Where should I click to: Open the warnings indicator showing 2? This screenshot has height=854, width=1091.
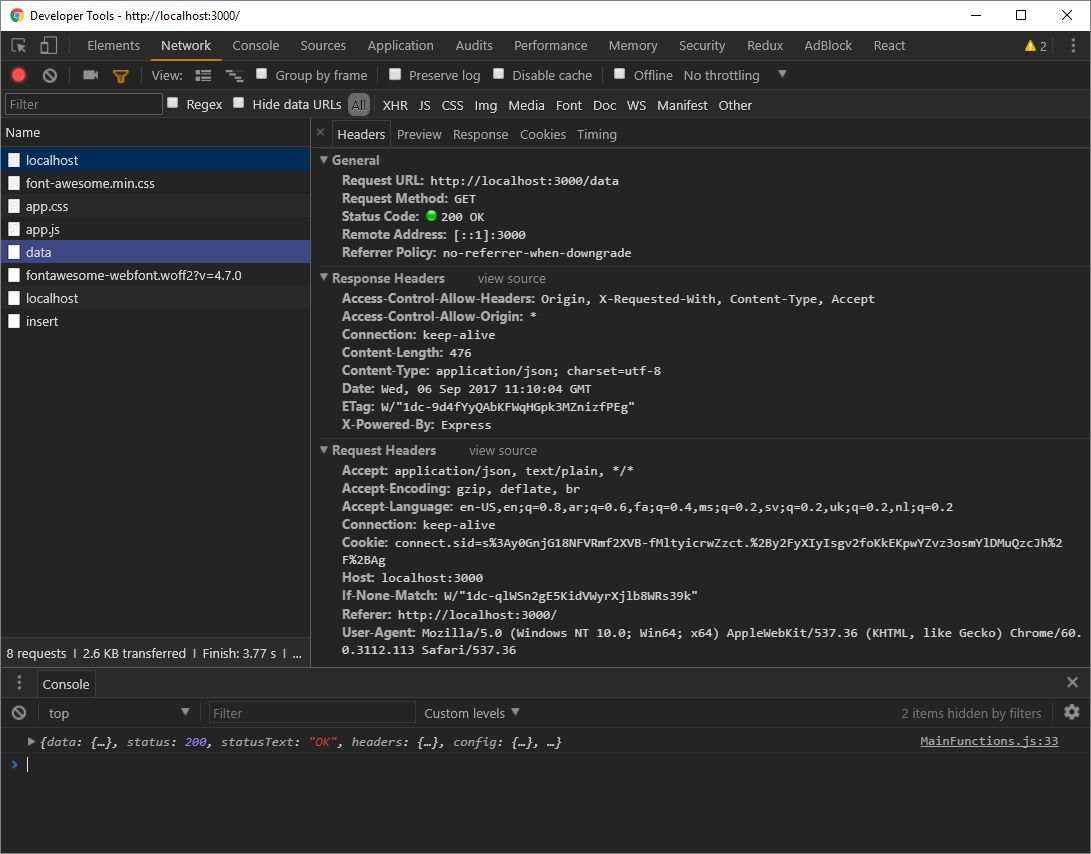tap(1035, 46)
